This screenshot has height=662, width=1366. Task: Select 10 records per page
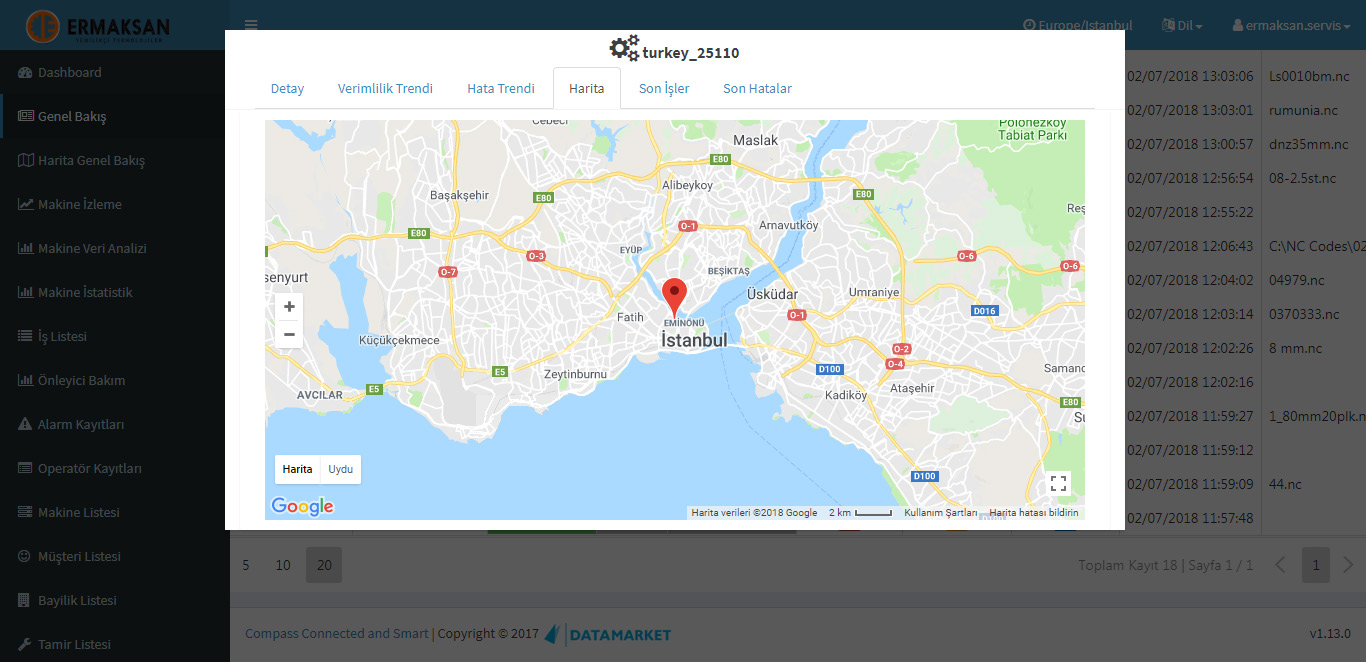click(283, 565)
